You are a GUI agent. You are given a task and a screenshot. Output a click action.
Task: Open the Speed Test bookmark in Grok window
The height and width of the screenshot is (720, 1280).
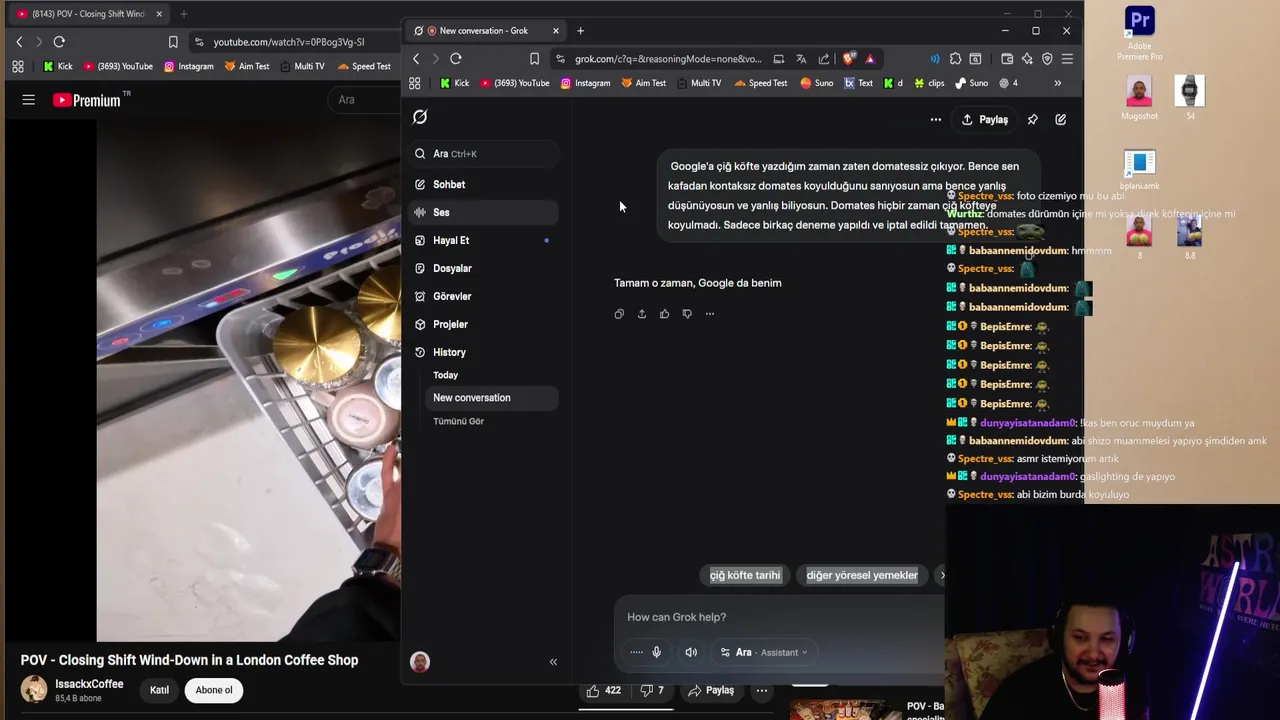(760, 83)
